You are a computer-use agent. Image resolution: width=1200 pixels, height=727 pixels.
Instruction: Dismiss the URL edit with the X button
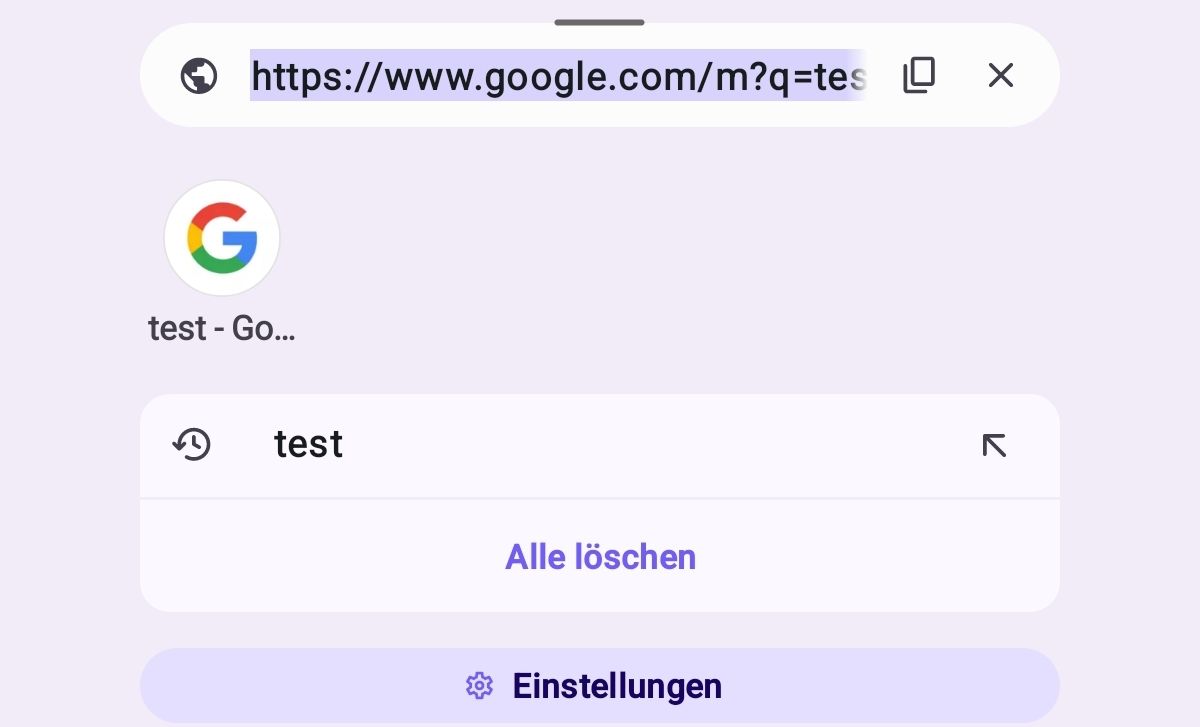coord(1000,75)
